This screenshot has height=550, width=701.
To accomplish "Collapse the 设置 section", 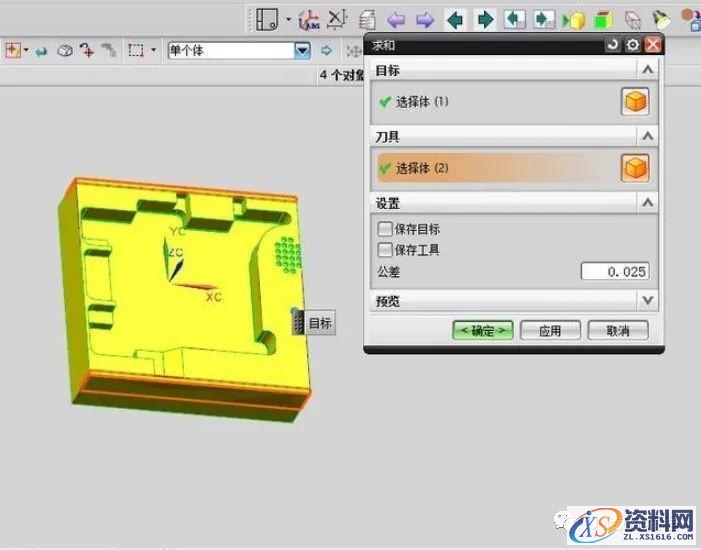I will click(648, 202).
